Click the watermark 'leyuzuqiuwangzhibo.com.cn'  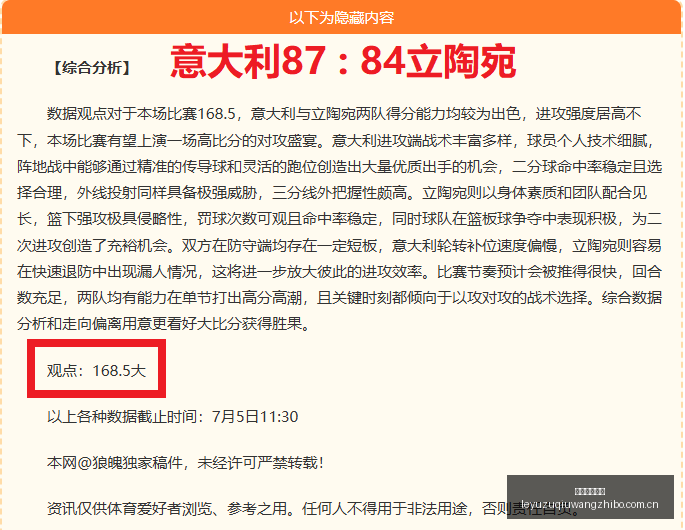click(590, 504)
